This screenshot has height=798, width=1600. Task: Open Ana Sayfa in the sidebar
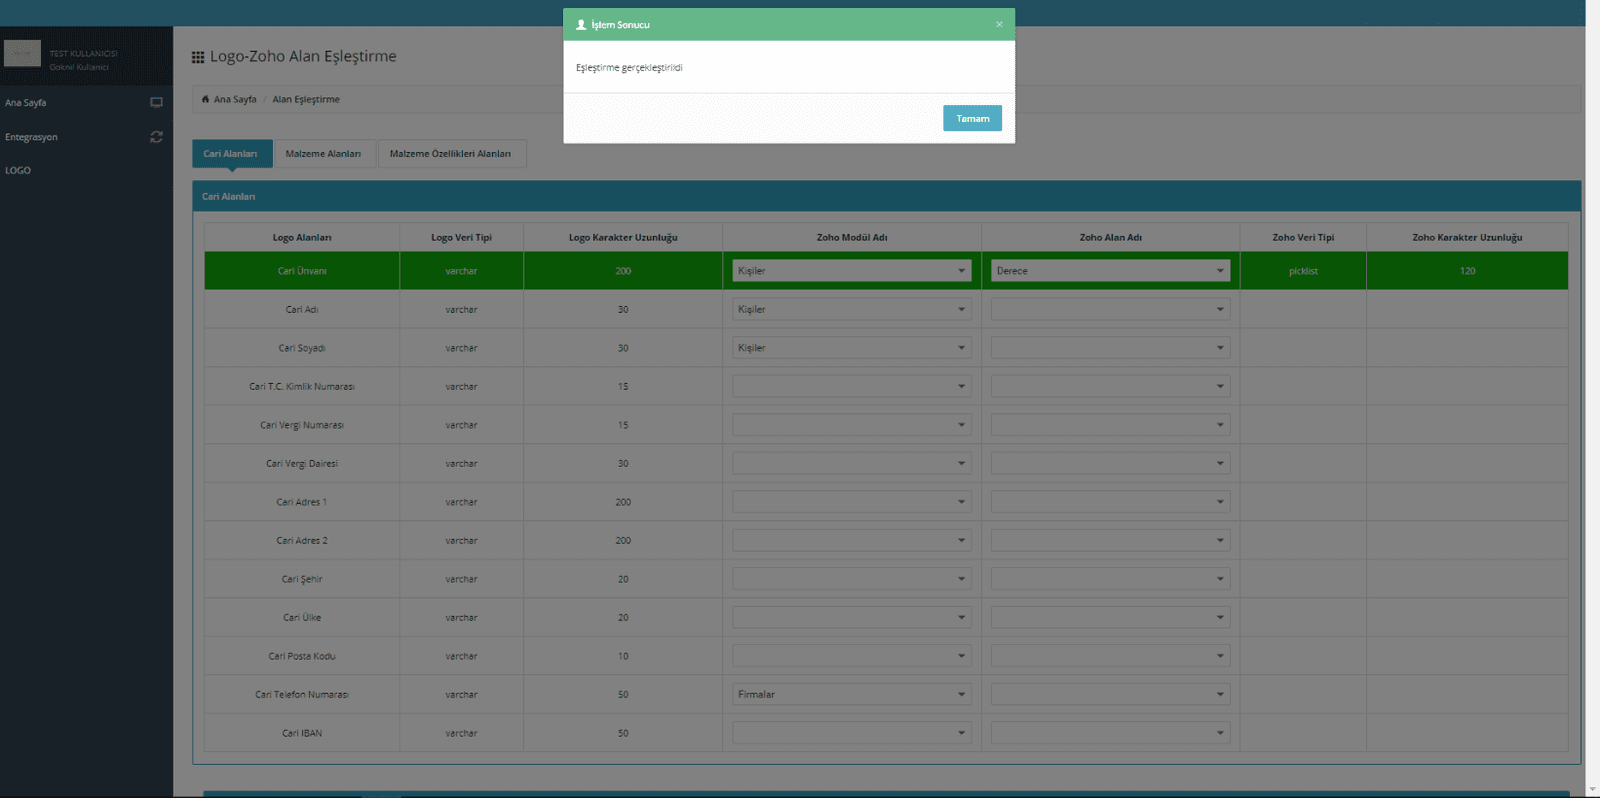point(26,102)
